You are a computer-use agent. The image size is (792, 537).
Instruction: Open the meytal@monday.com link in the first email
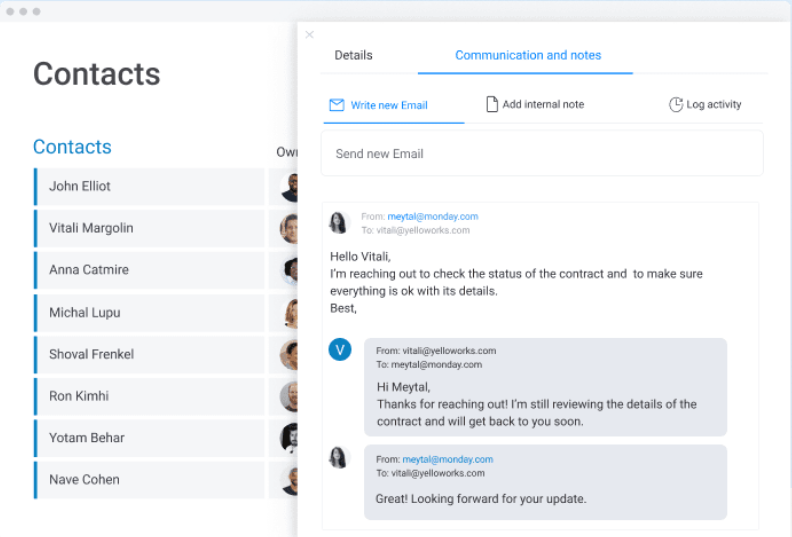[x=433, y=216]
